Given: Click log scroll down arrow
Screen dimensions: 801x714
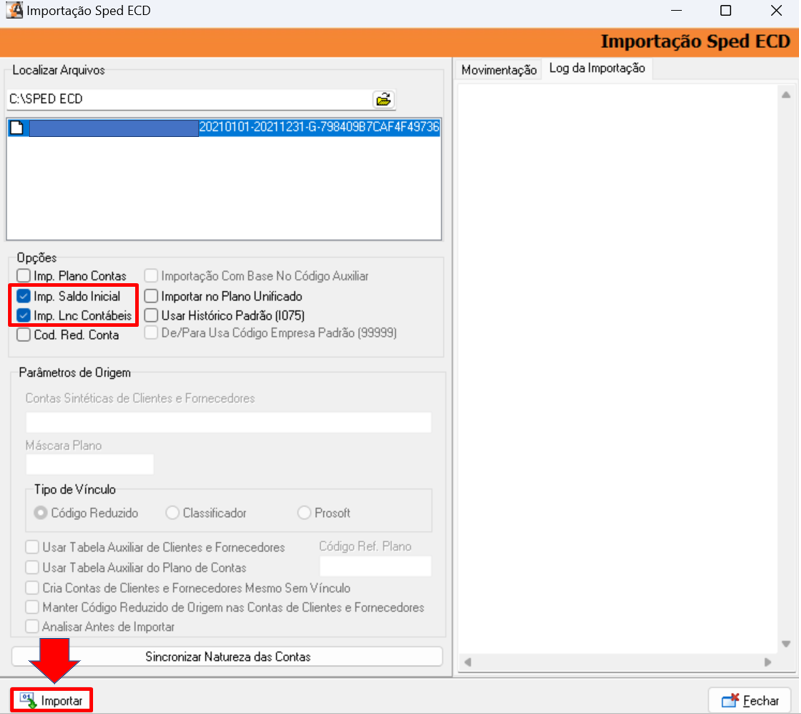Looking at the screenshot, I should 786,644.
